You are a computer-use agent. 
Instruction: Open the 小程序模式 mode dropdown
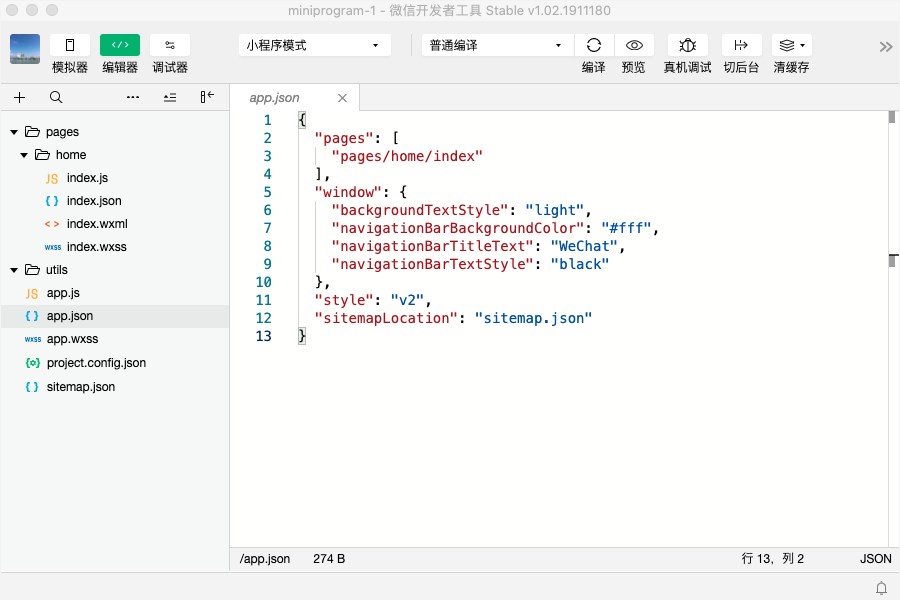[x=315, y=45]
